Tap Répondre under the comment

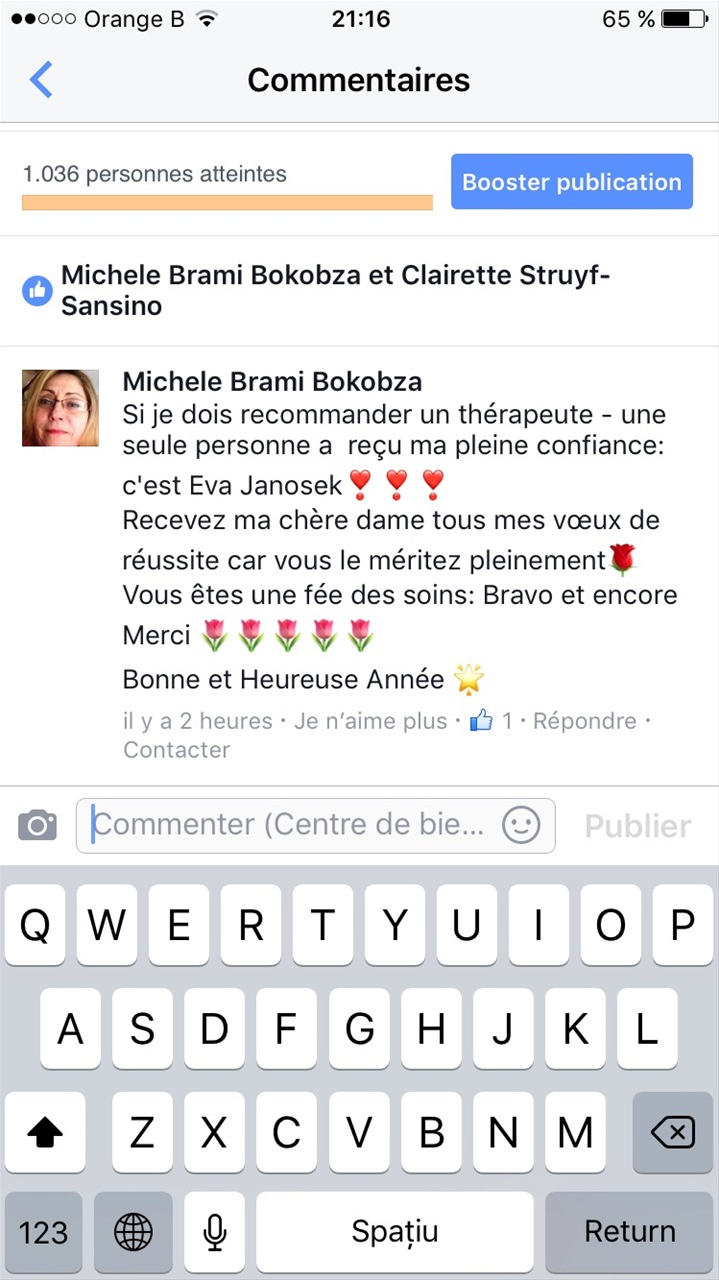585,721
